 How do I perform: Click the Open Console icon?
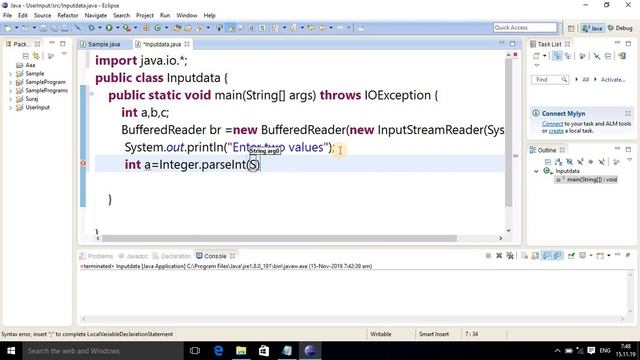click(x=600, y=256)
